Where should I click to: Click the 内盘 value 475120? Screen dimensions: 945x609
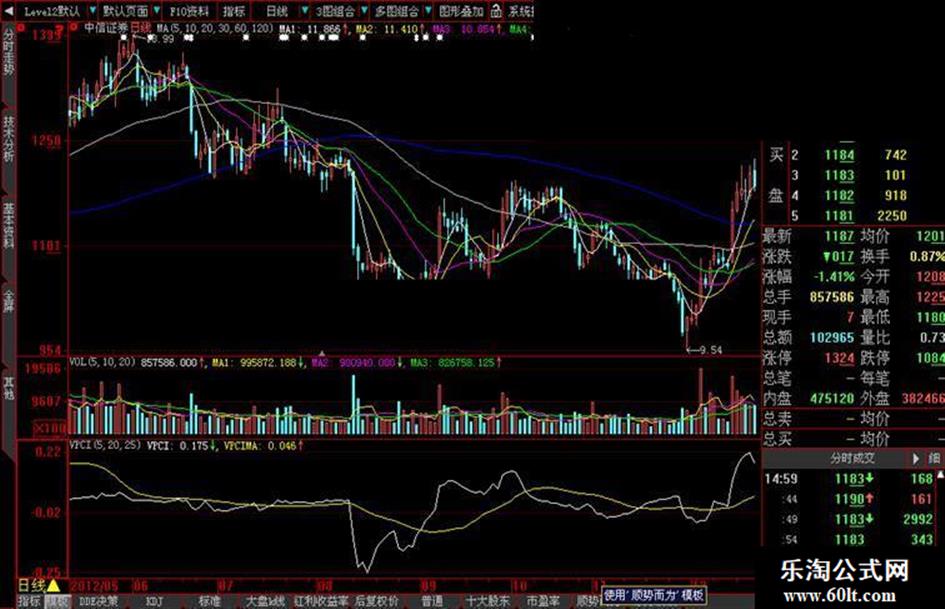tap(832, 399)
